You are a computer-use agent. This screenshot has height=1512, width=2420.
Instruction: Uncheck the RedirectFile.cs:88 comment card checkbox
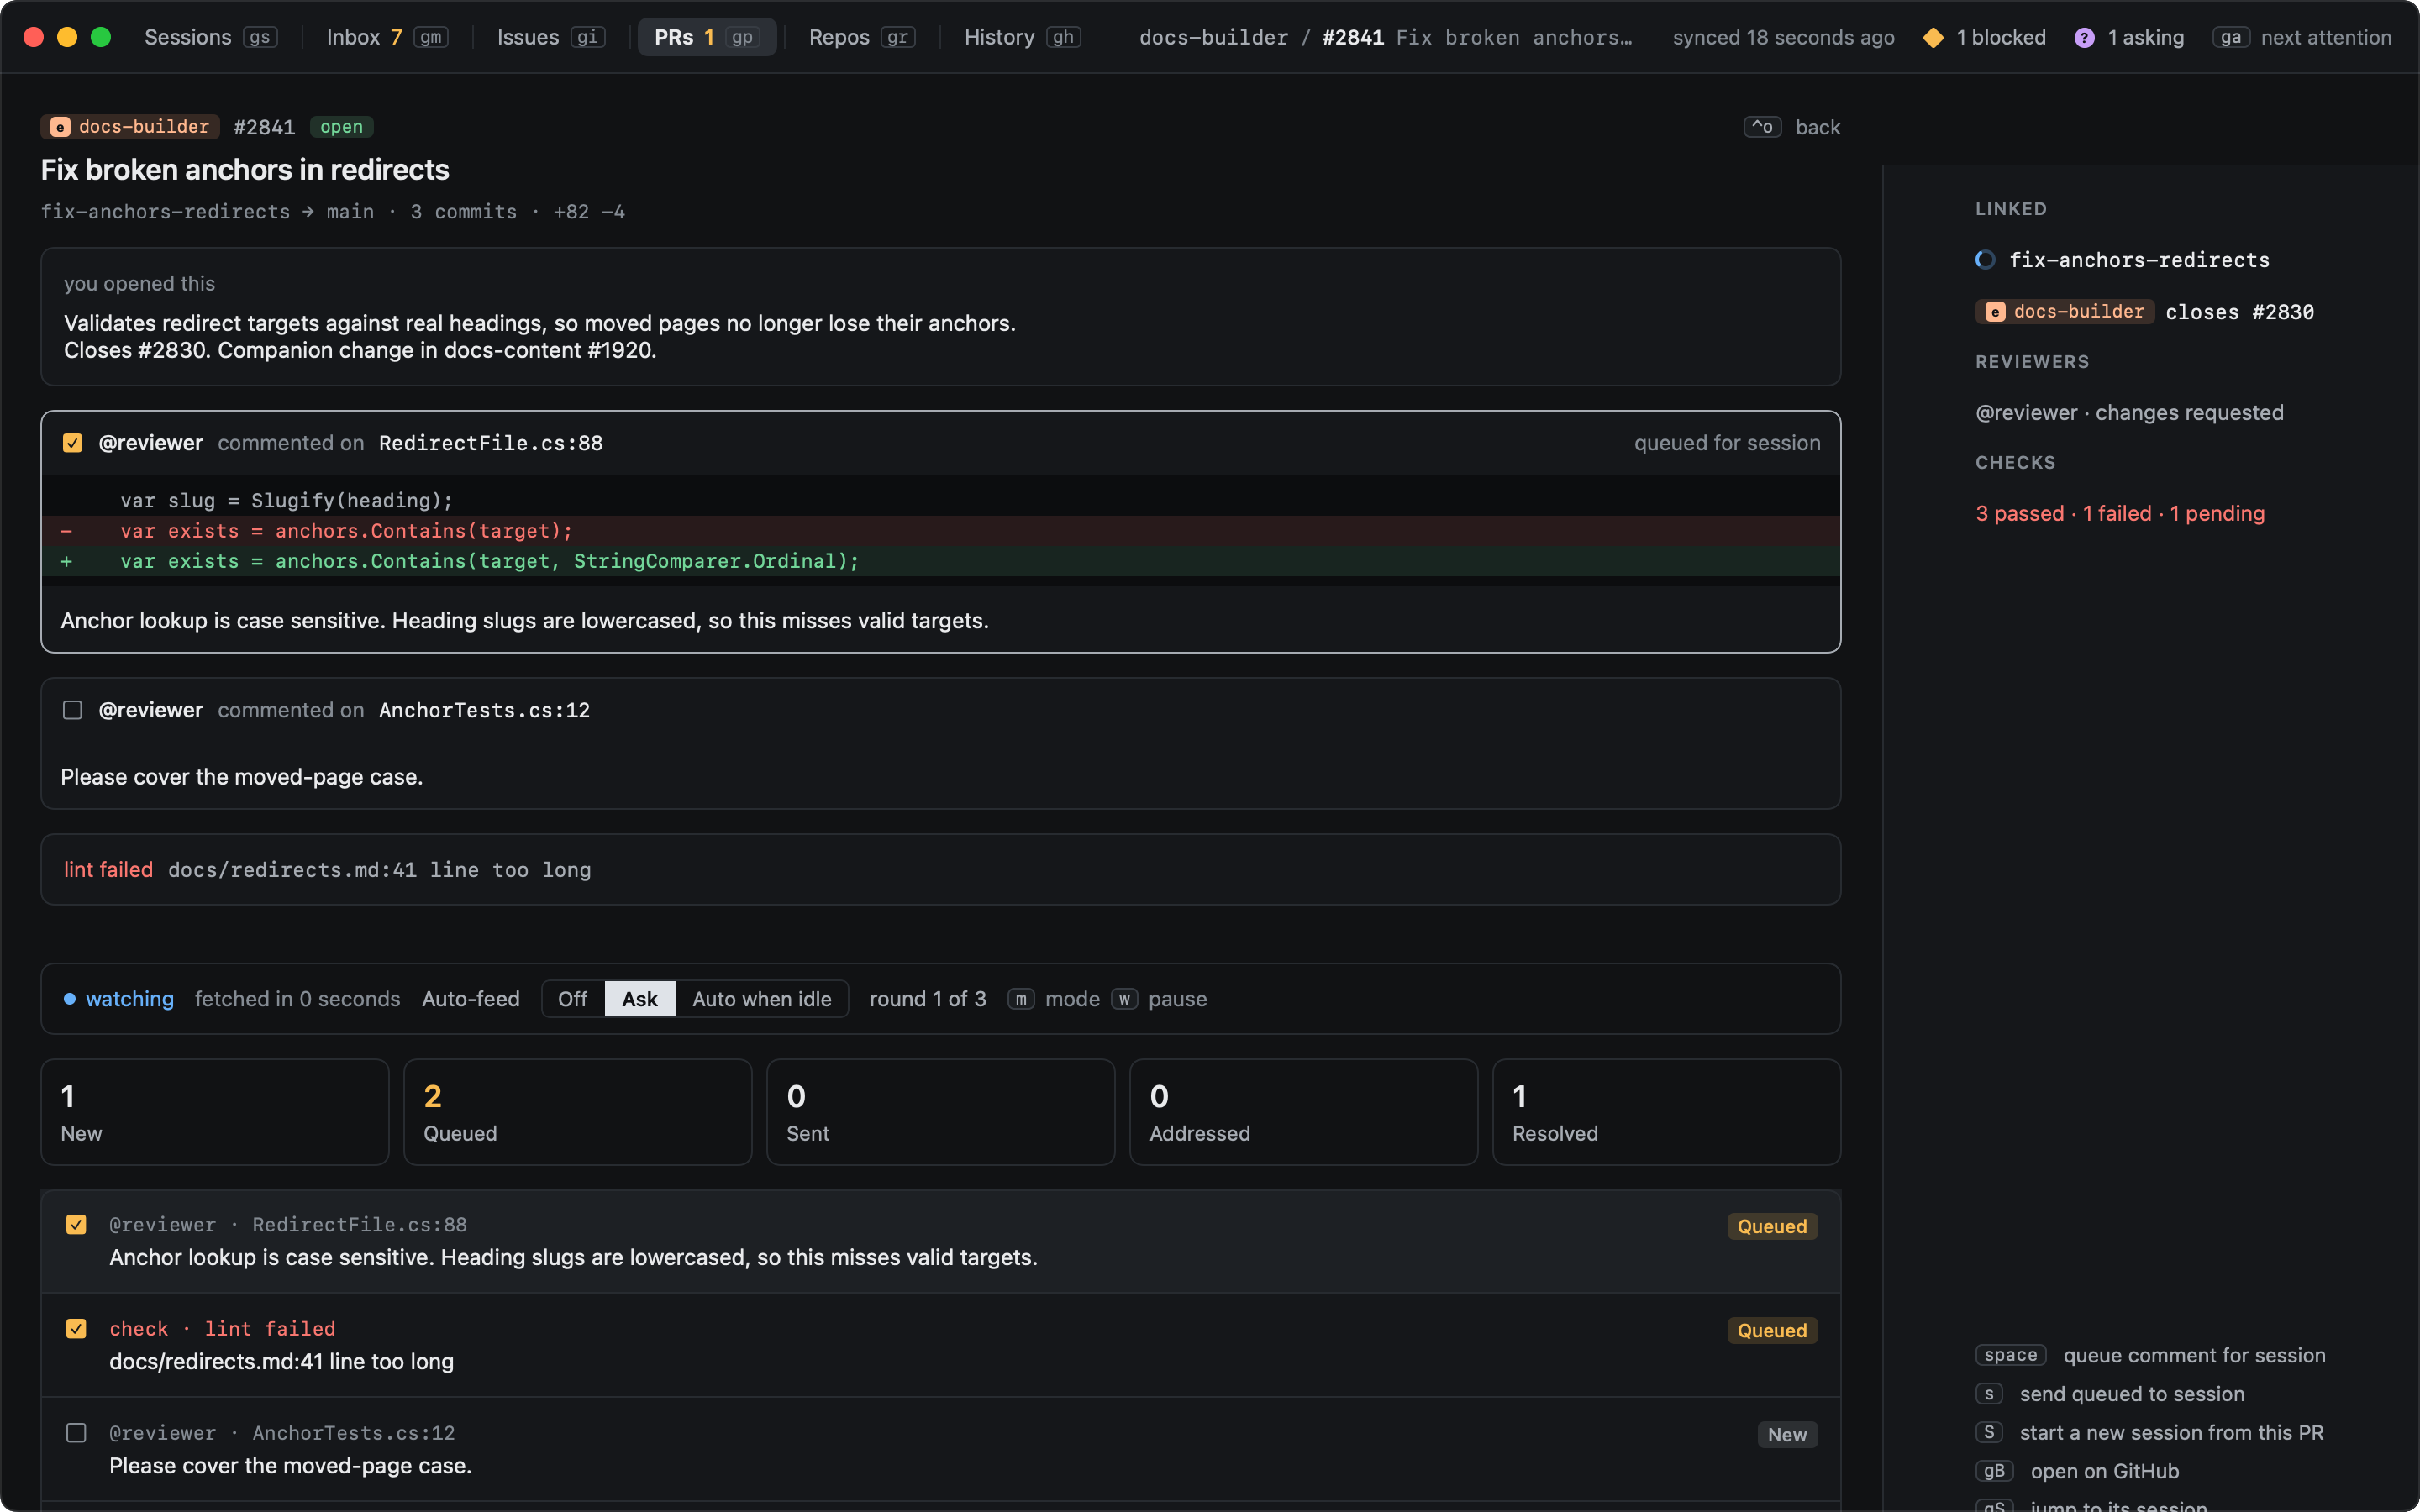pos(72,443)
